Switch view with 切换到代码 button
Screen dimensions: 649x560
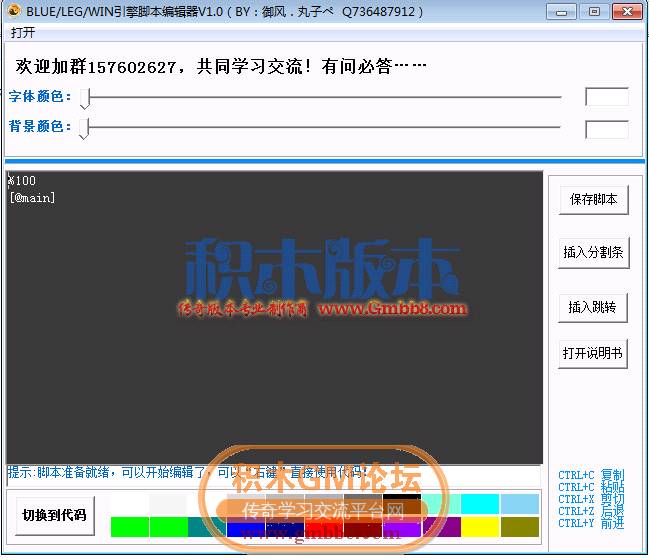click(55, 515)
